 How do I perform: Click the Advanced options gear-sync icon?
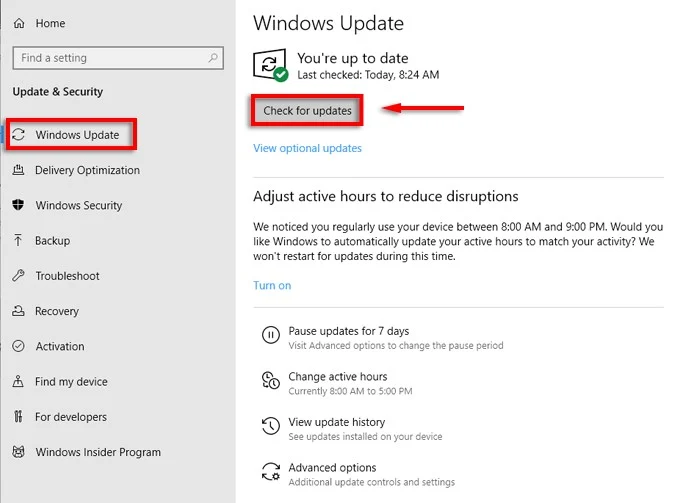271,472
